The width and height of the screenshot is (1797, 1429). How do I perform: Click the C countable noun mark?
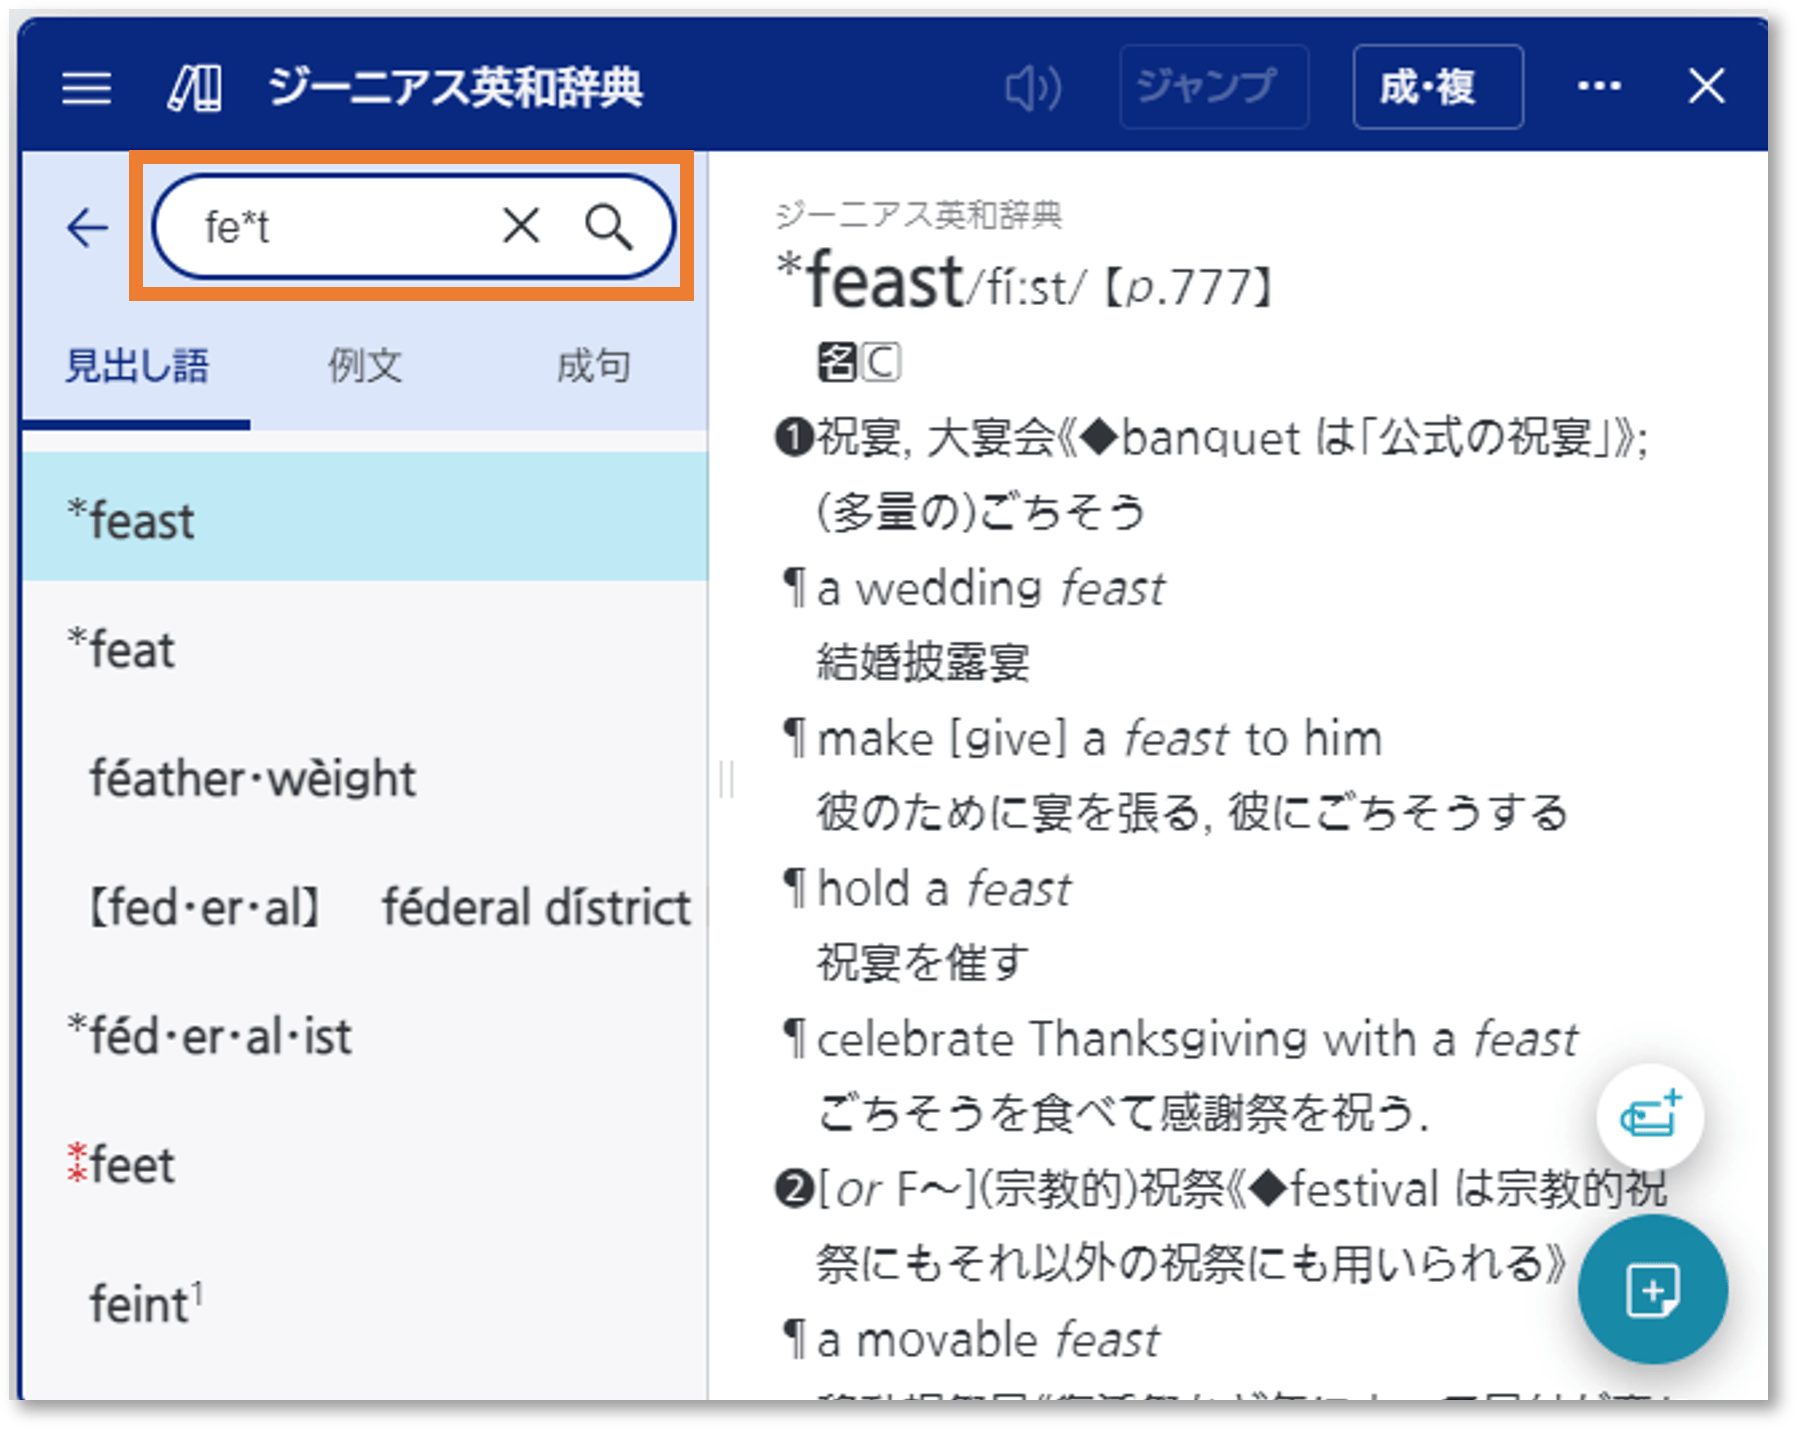881,362
